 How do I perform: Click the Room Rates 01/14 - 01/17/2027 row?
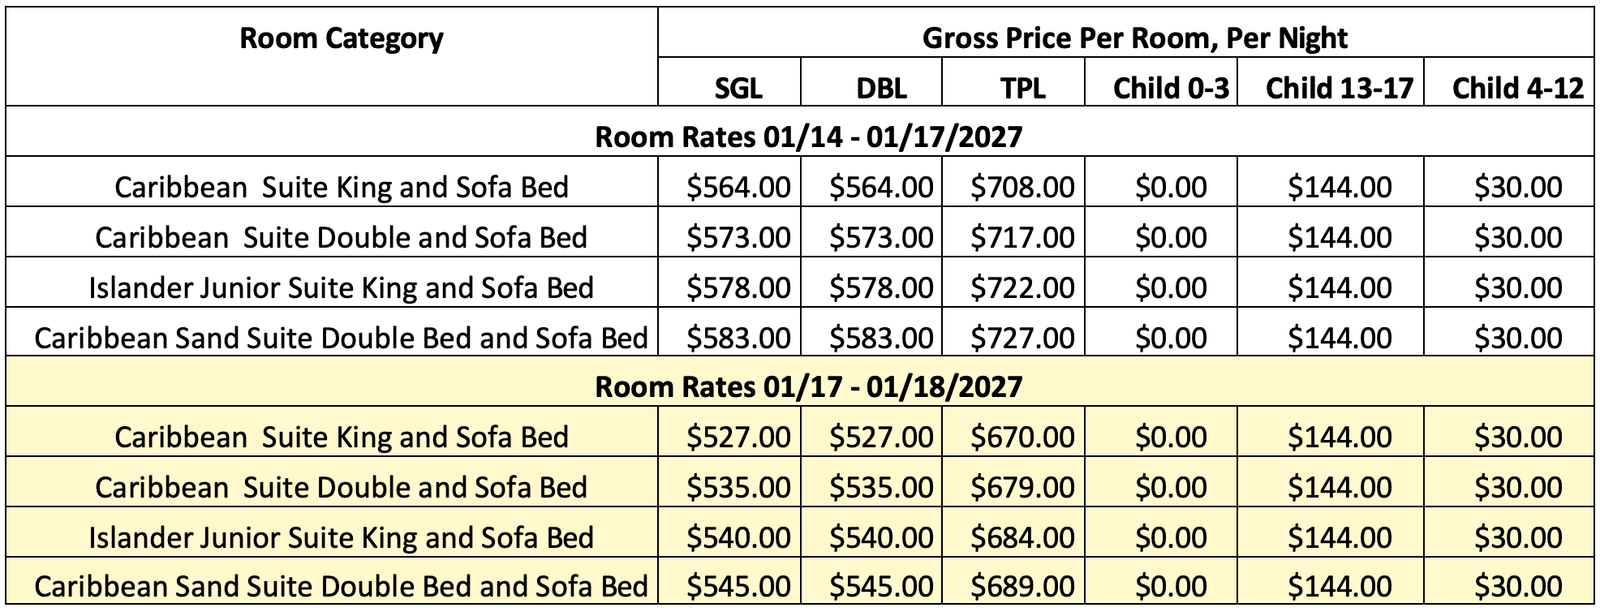[x=808, y=136]
